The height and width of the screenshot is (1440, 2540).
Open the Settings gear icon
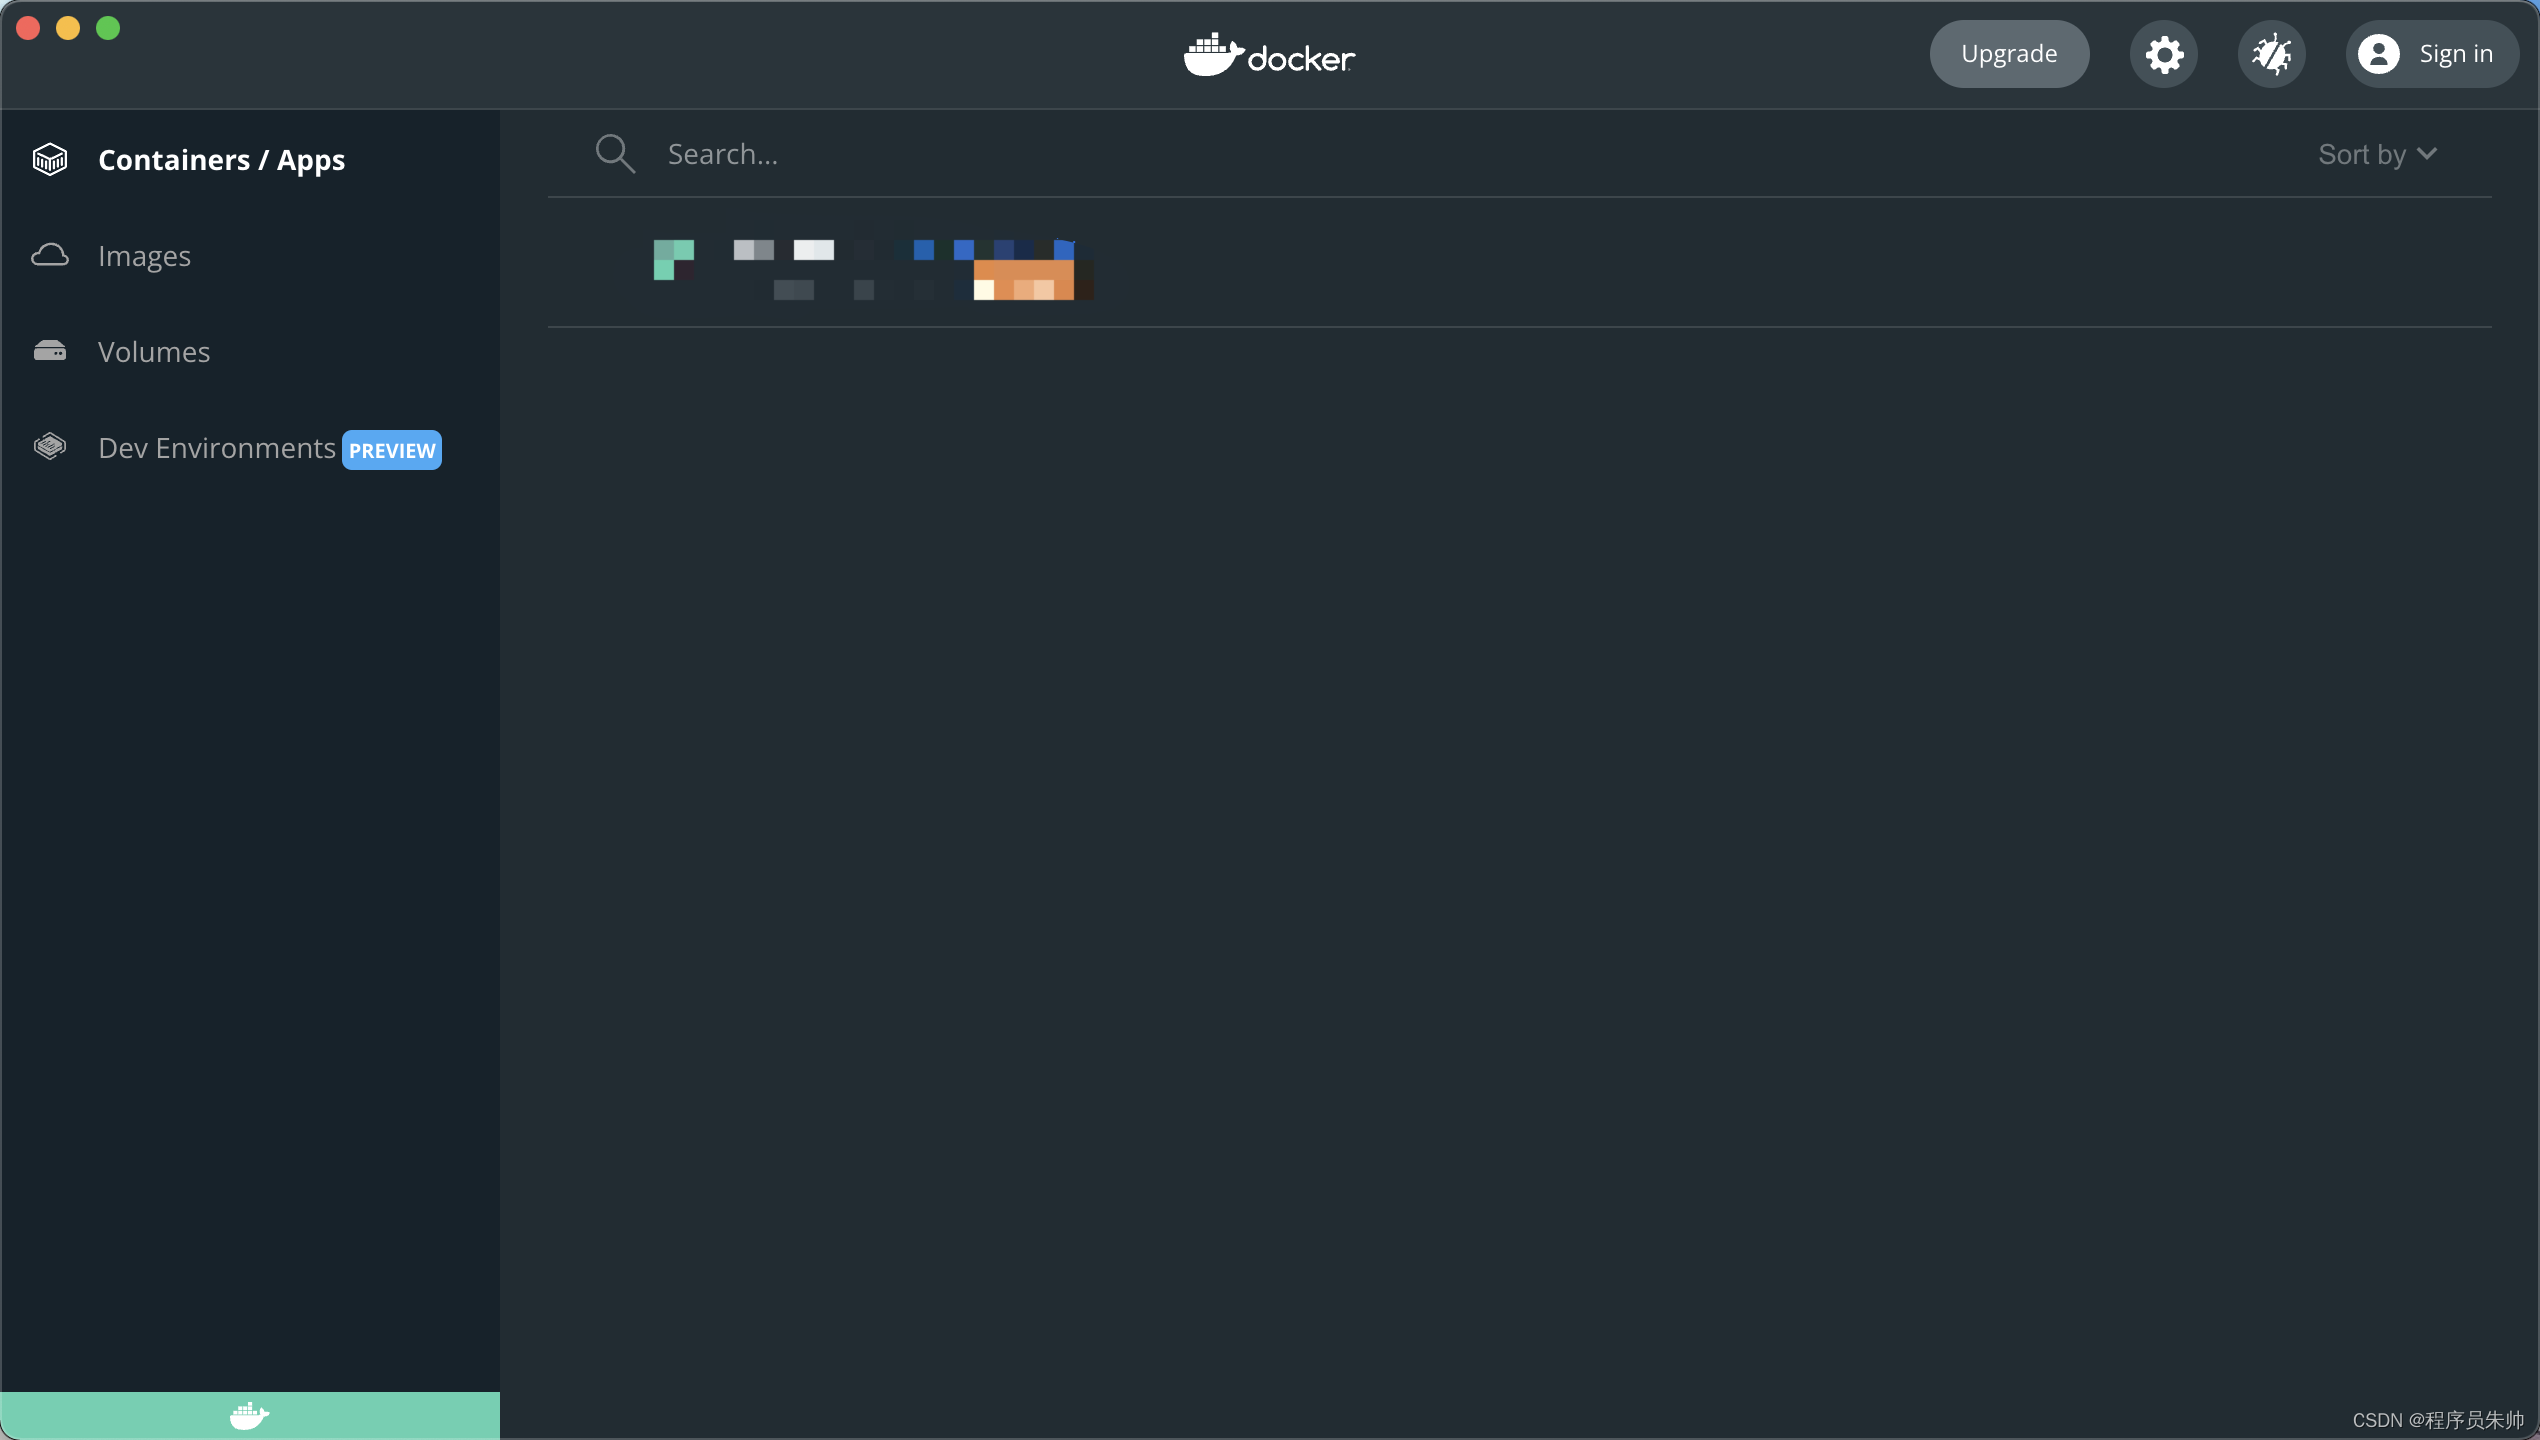pyautogui.click(x=2164, y=54)
